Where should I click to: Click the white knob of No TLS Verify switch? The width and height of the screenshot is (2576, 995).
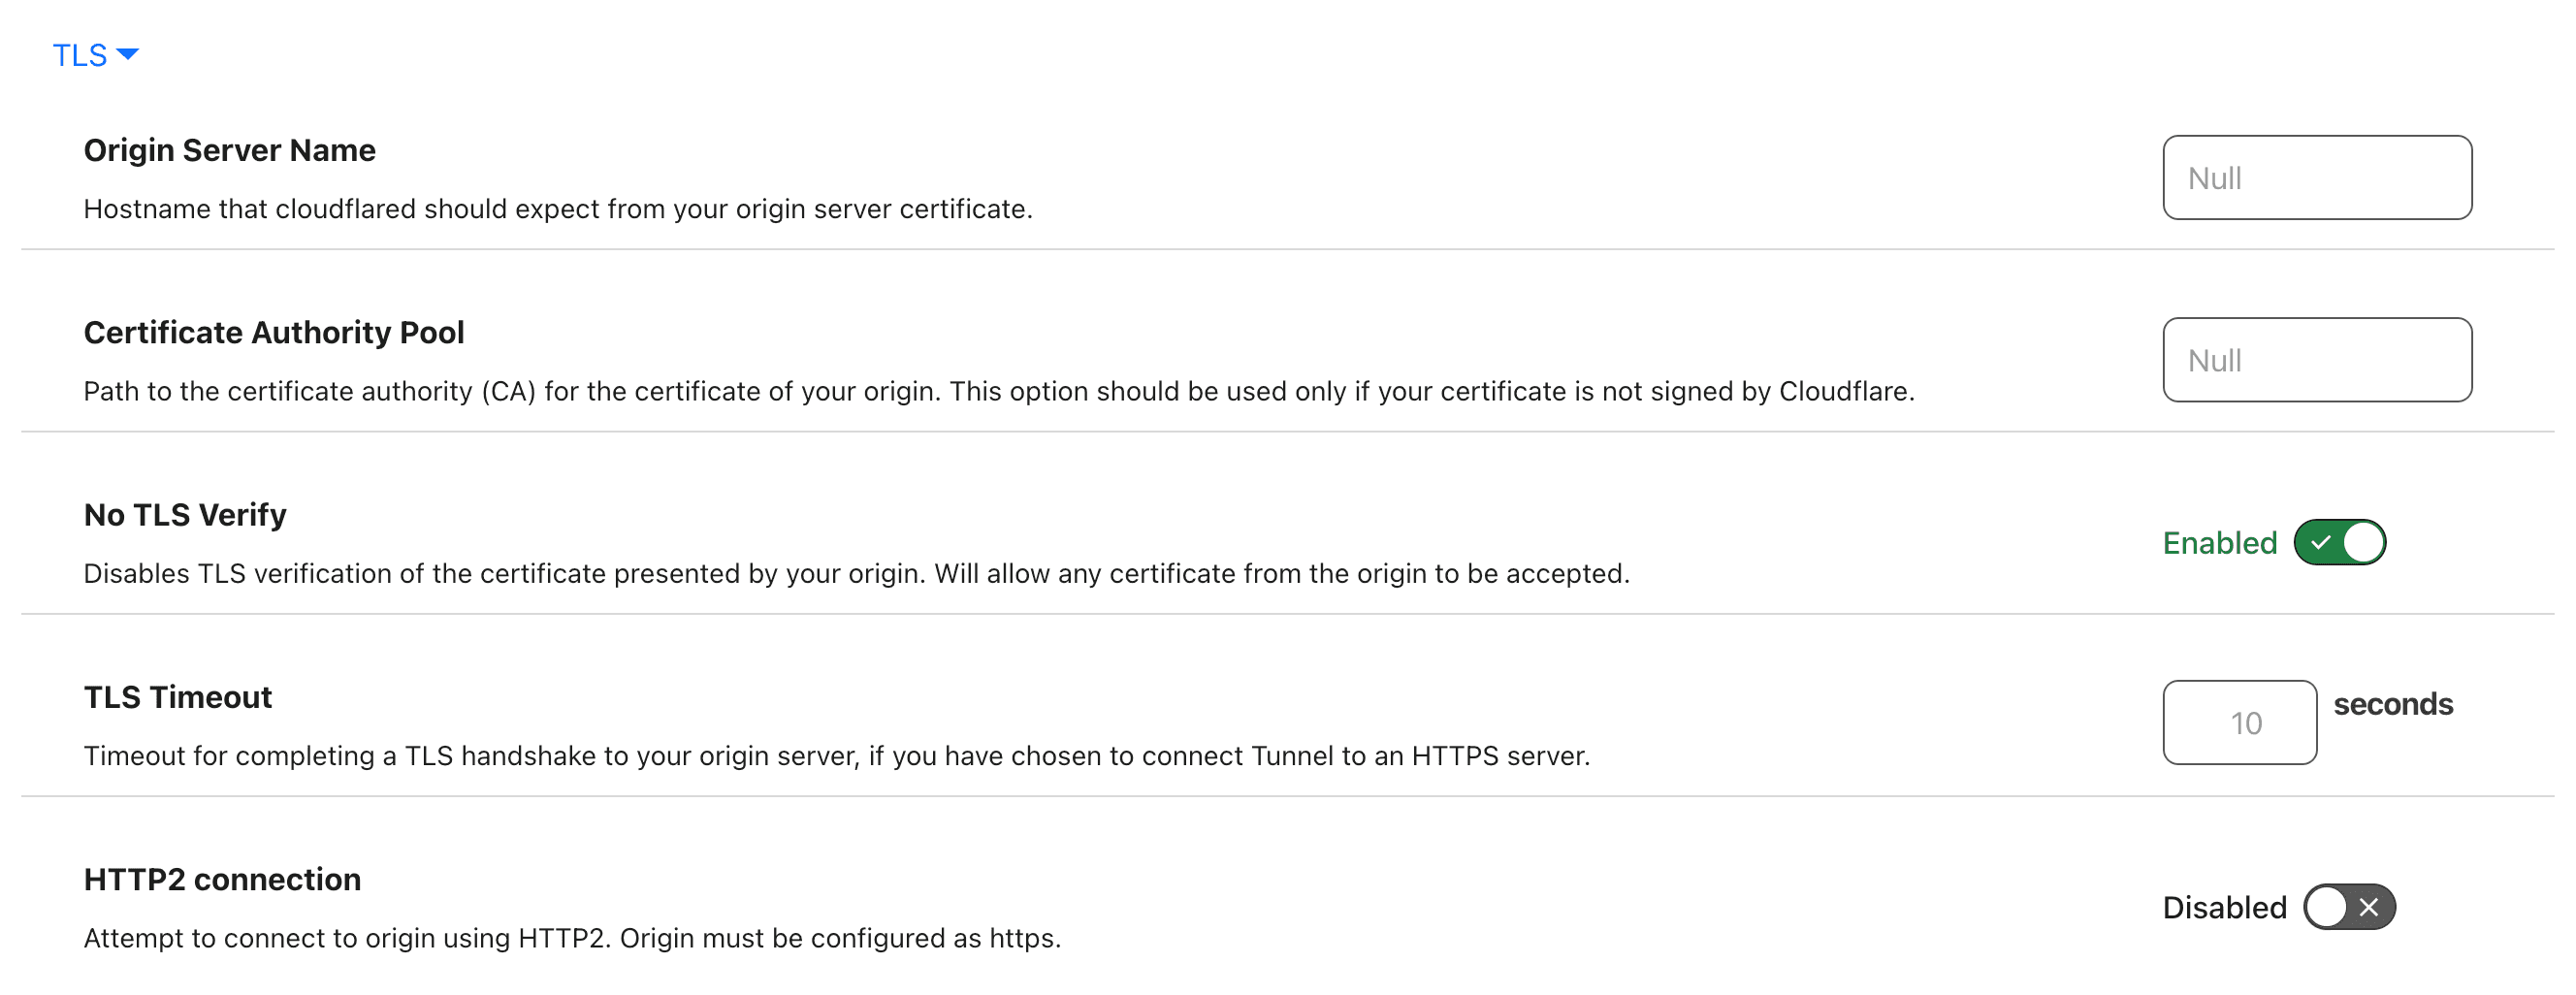[2362, 543]
